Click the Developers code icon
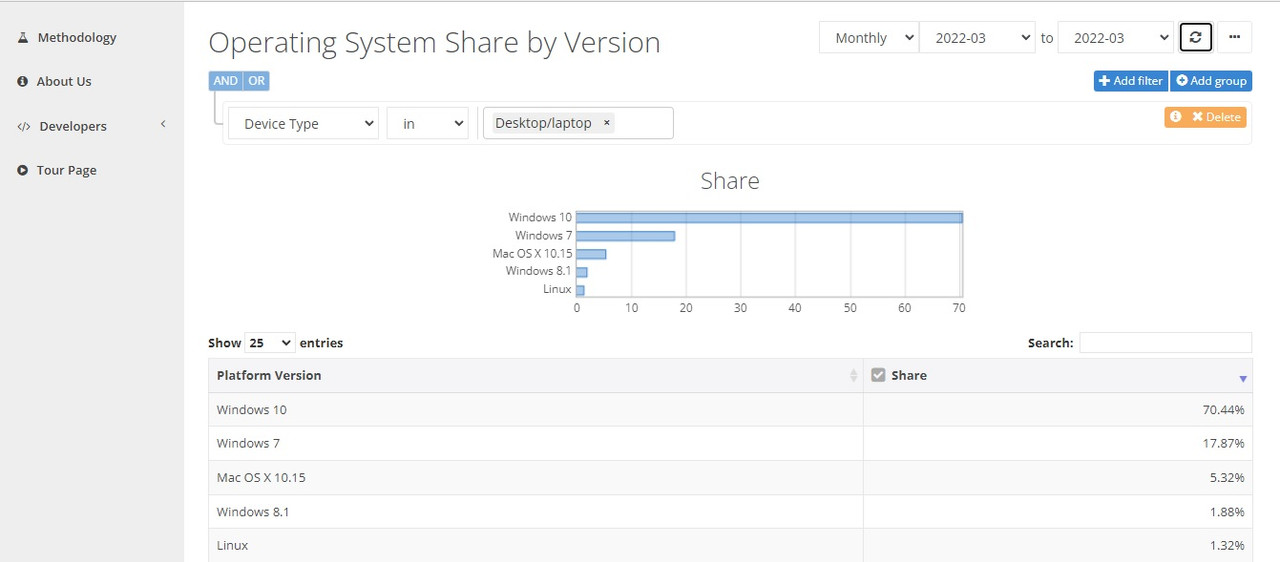This screenshot has height=562, width=1280. click(24, 126)
